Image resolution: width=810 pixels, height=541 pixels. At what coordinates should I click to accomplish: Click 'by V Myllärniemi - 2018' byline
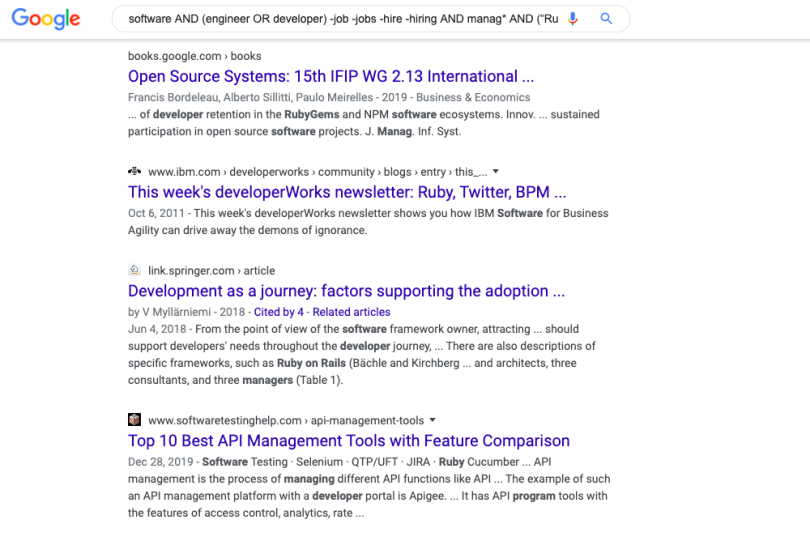(x=186, y=312)
